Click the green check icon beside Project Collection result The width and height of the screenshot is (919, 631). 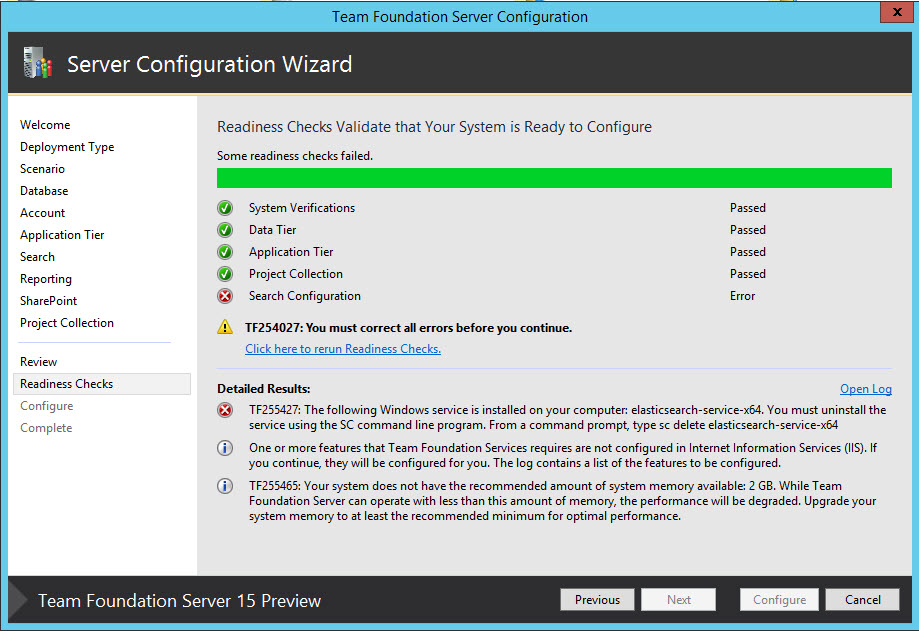tap(225, 274)
